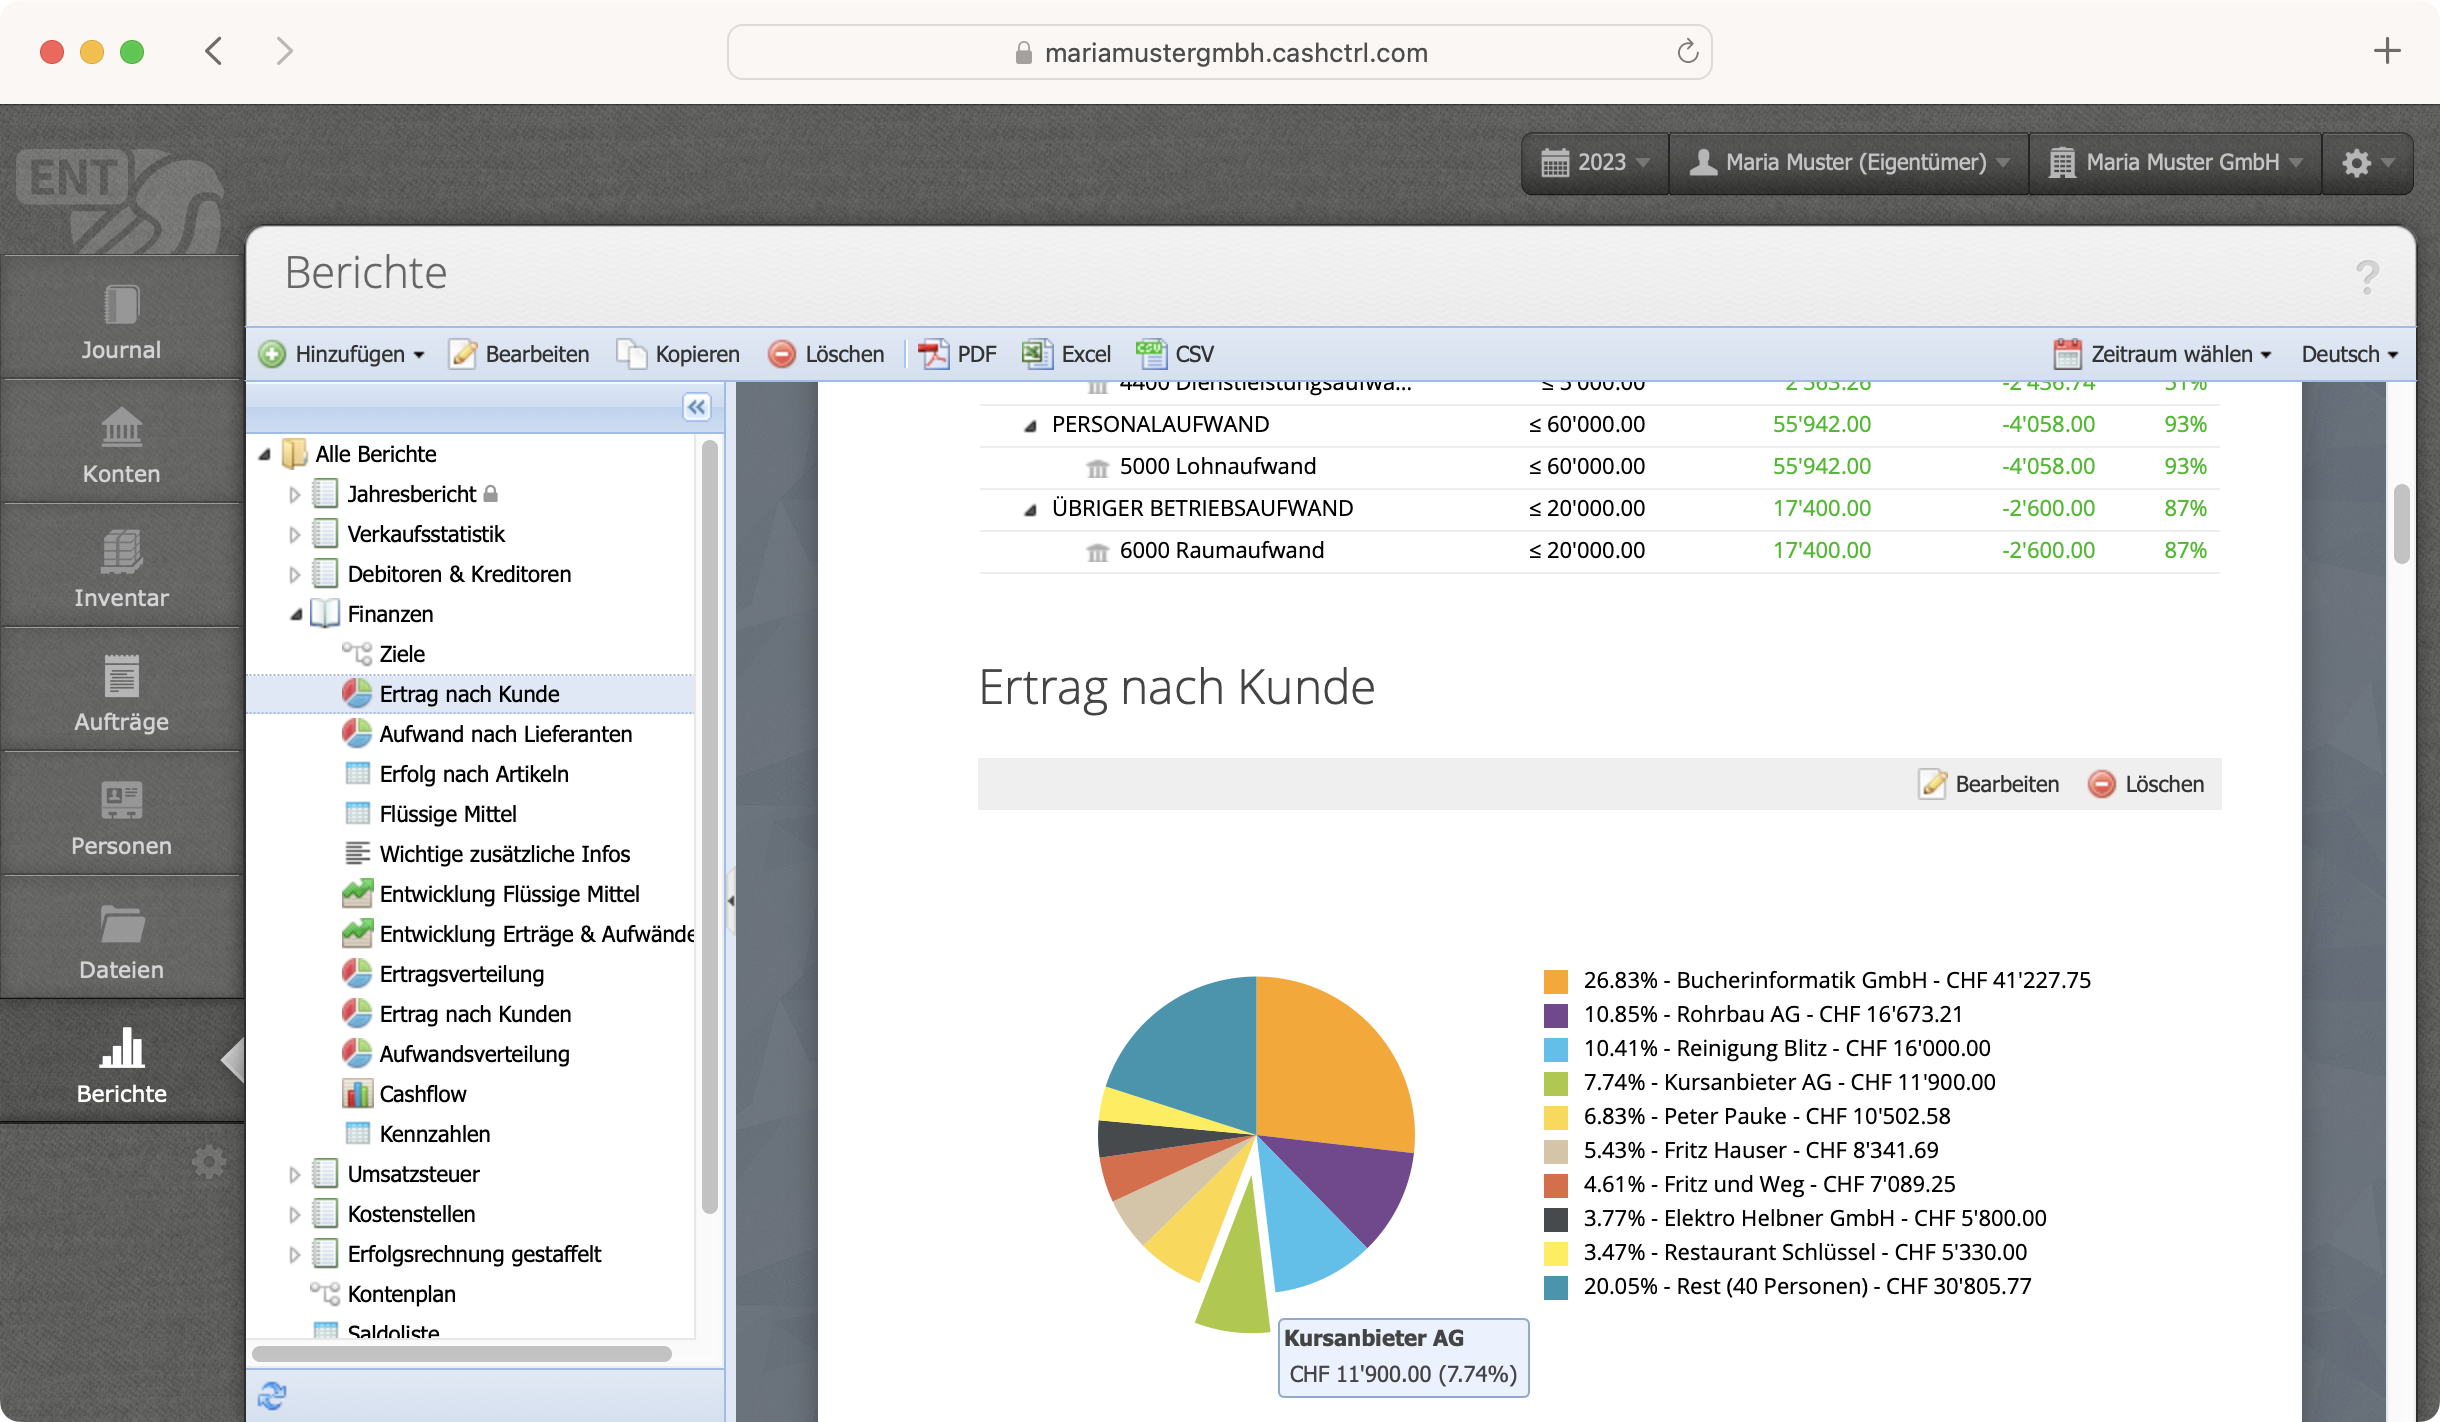Open the Inventar sidebar section
Screen dimensions: 2440x1422
[x=121, y=570]
